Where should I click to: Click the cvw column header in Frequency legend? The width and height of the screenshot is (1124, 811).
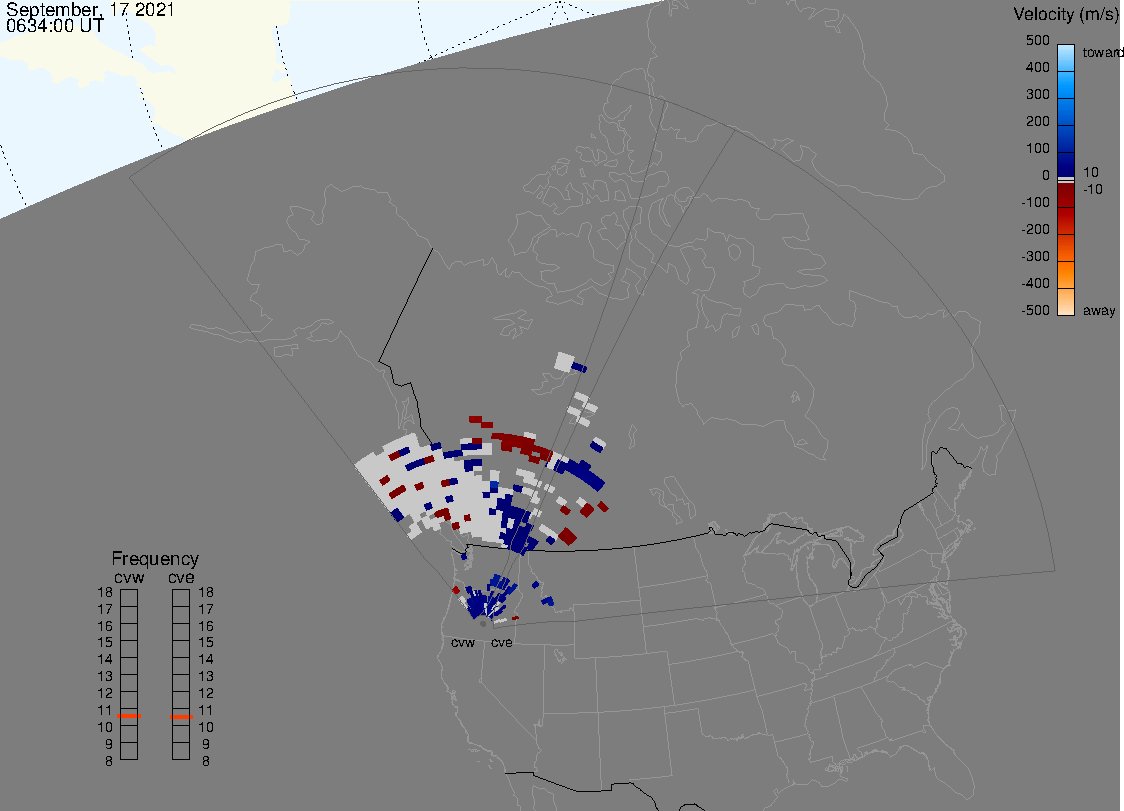pos(129,577)
